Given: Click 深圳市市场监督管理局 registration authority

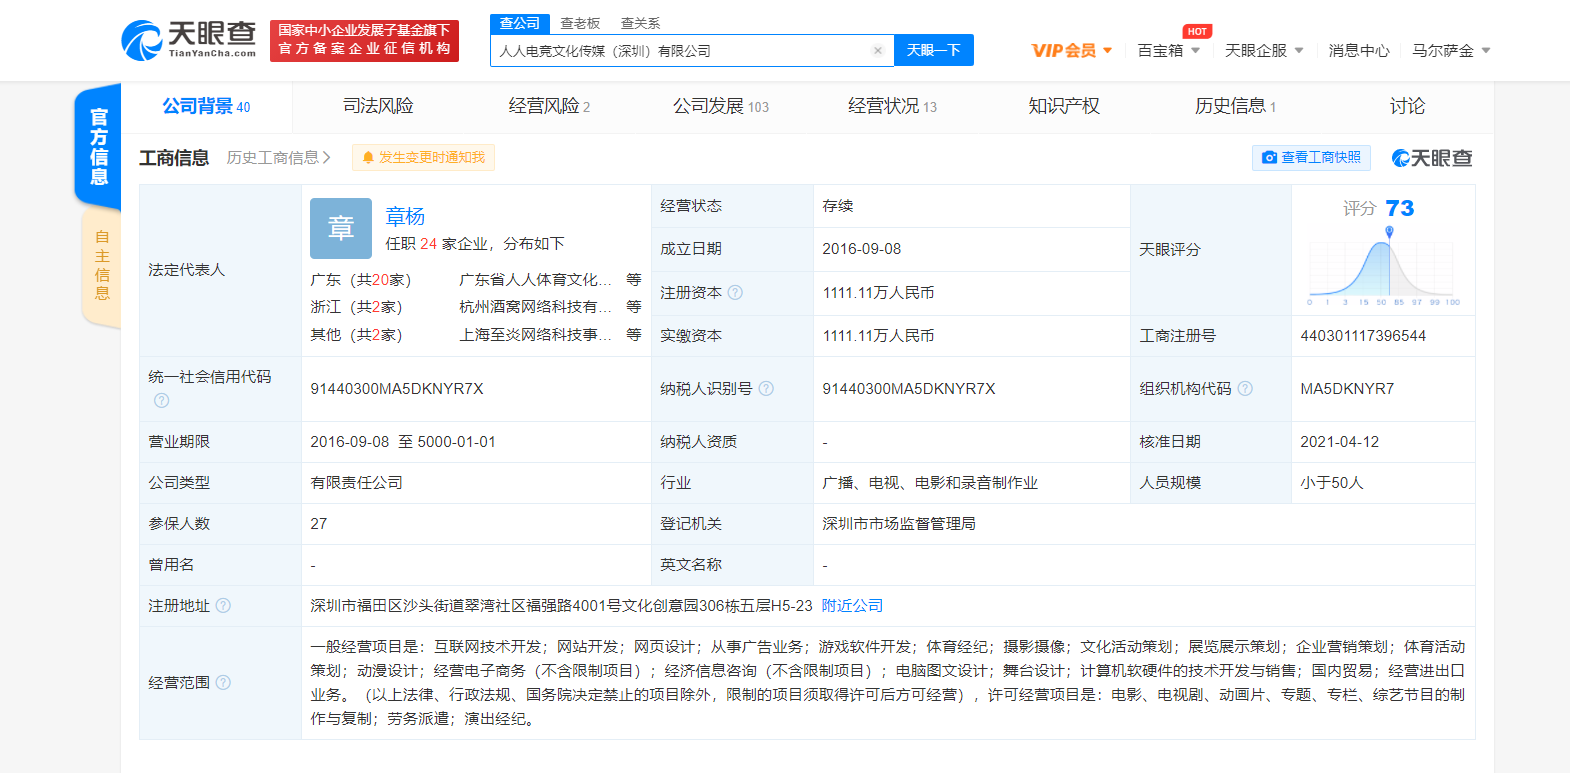Looking at the screenshot, I should (899, 524).
